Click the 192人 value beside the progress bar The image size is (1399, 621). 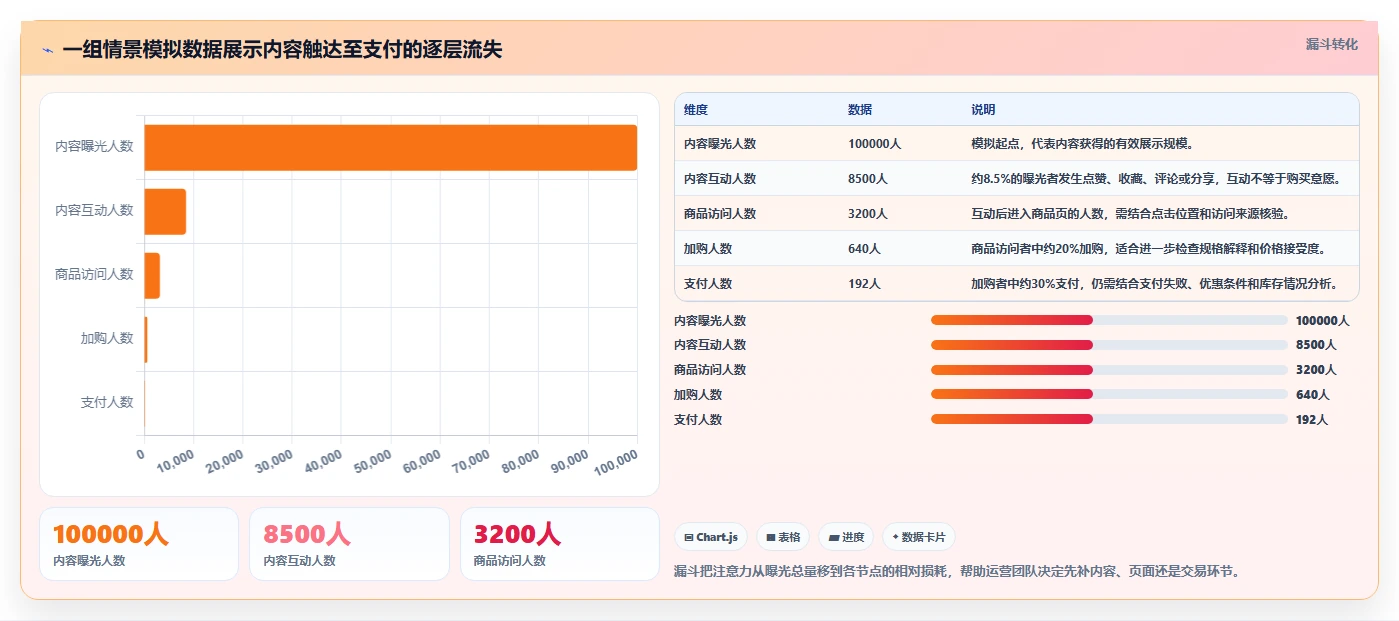[x=1312, y=420]
